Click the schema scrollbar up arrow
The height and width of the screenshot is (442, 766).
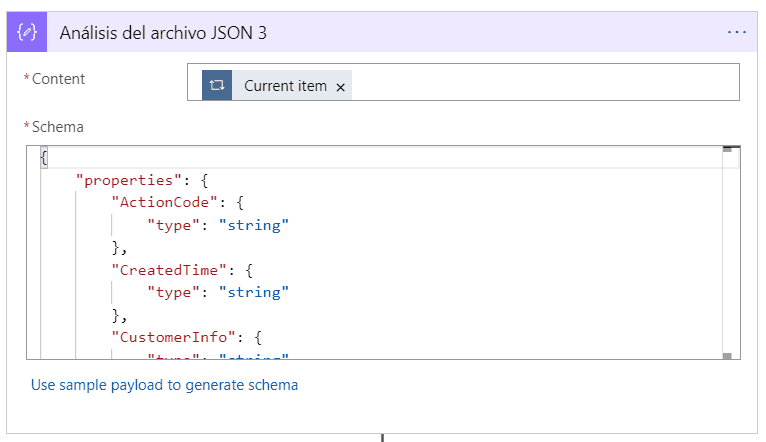[727, 149]
